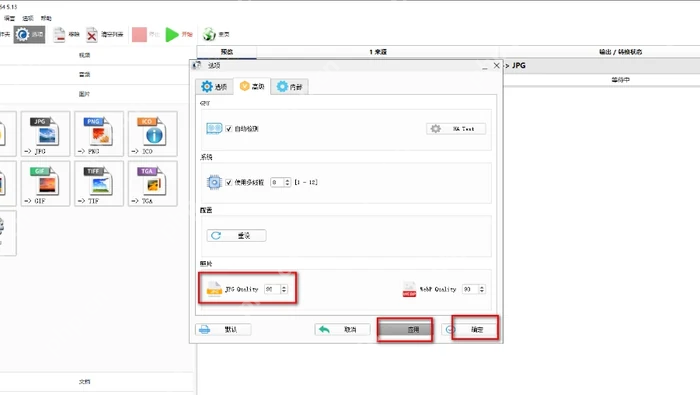
Task: Click the WebP file icon beside WebP Quality
Action: point(409,289)
